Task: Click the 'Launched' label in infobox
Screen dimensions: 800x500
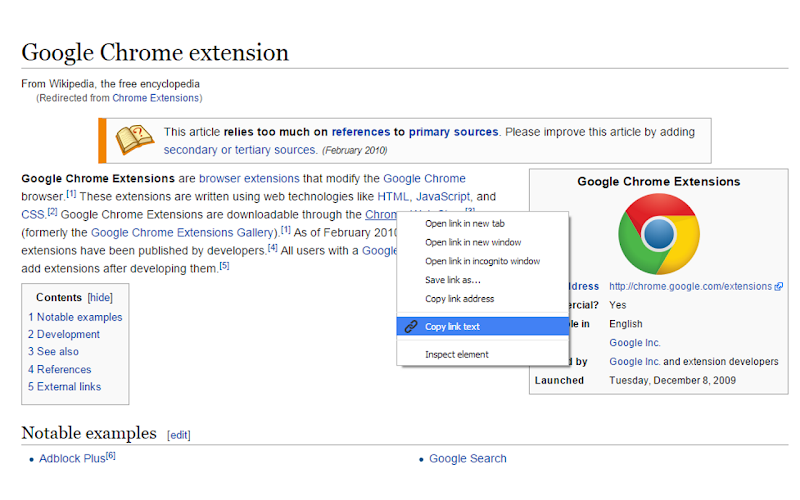Action: [x=559, y=381]
